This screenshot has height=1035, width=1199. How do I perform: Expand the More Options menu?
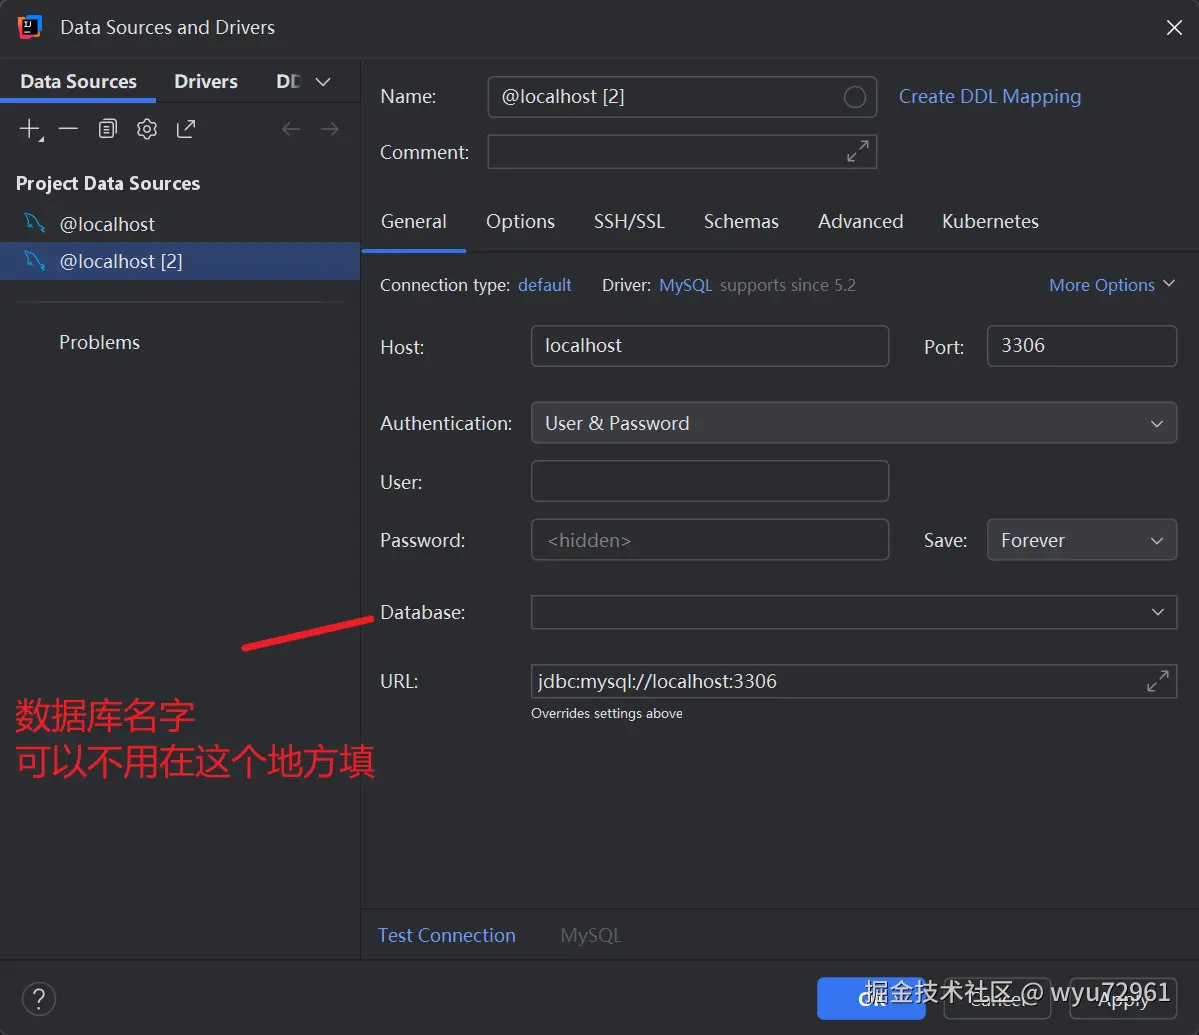(x=1112, y=285)
